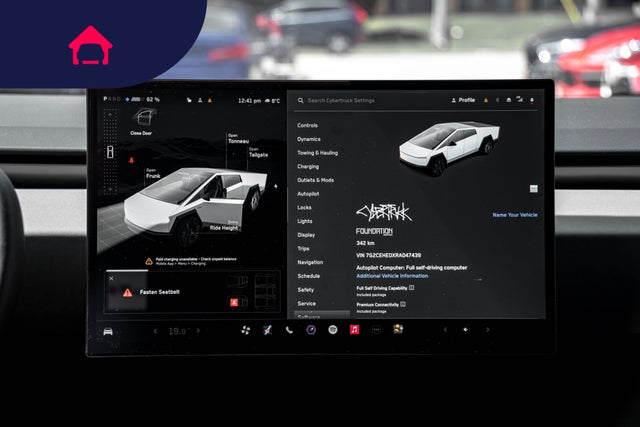Tap Open Tailgate on truck

258,152
